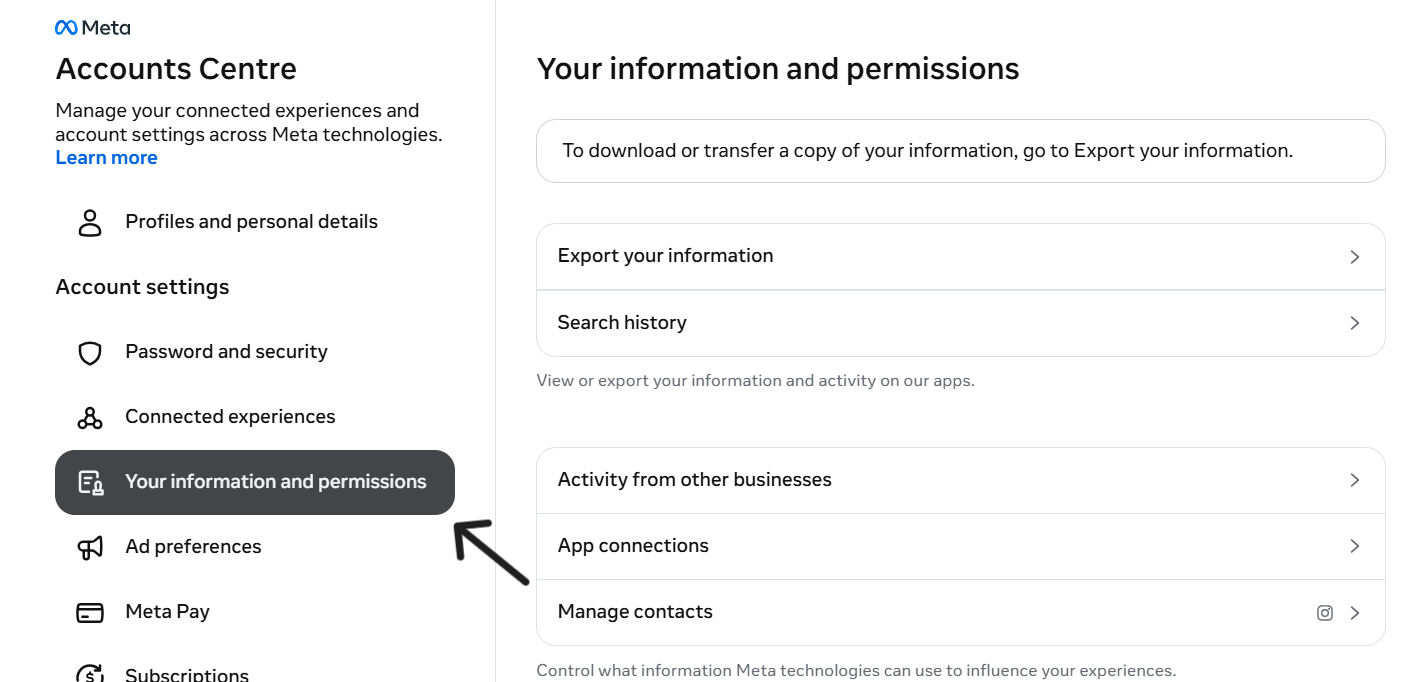Open the Manage contacts chevron arrow
1417x682 pixels.
pyautogui.click(x=1355, y=613)
